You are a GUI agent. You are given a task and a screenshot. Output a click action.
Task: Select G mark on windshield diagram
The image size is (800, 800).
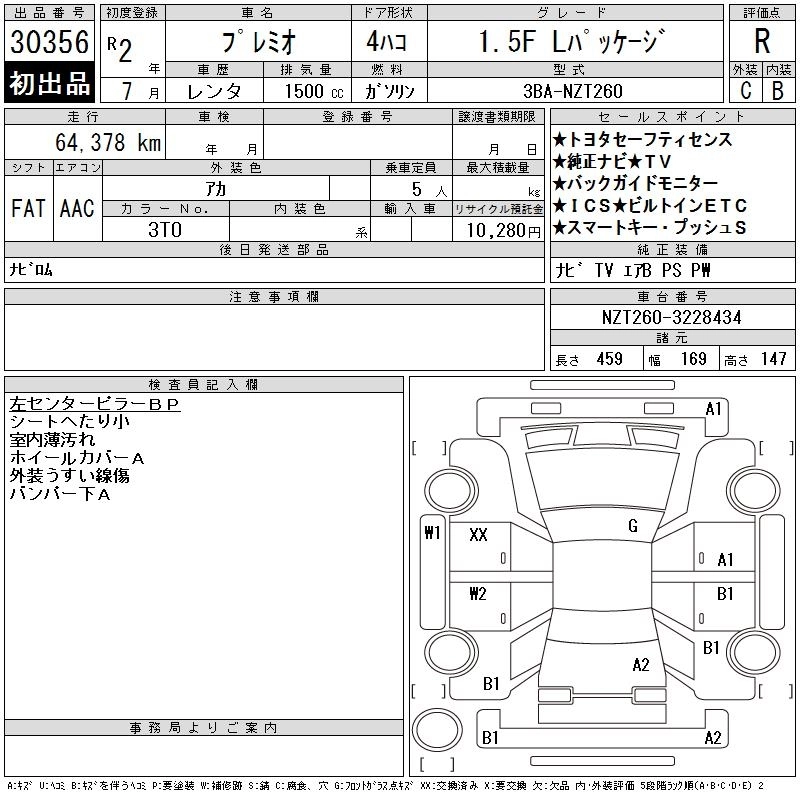[633, 526]
